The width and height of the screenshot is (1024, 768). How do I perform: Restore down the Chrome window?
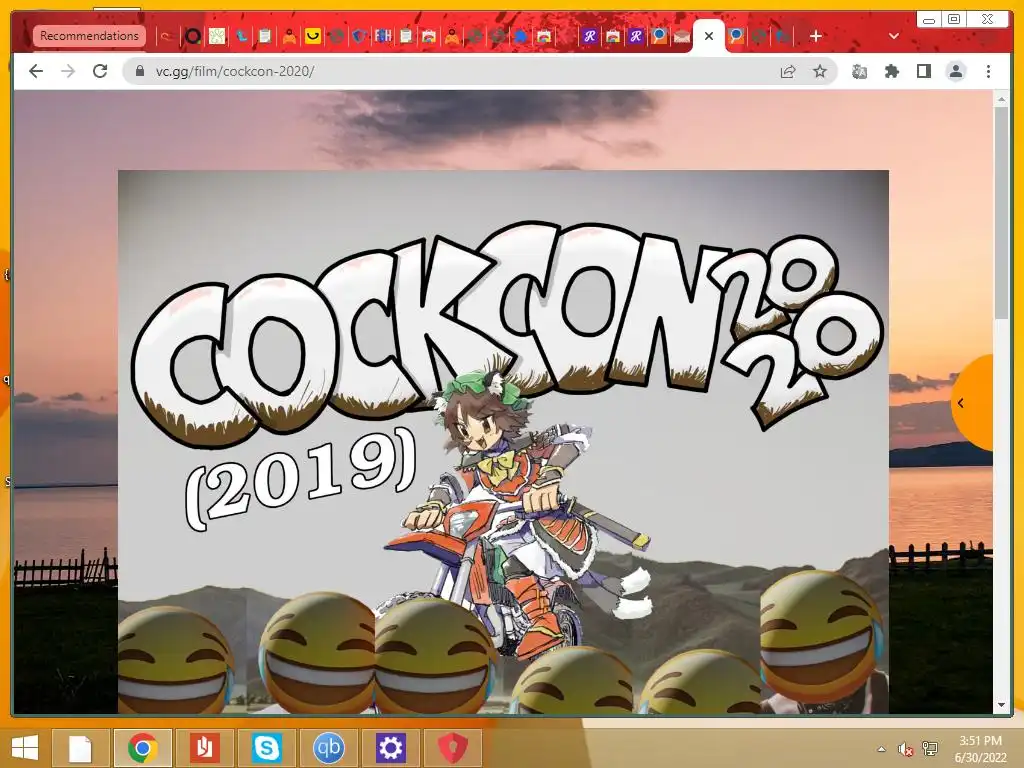(x=953, y=19)
